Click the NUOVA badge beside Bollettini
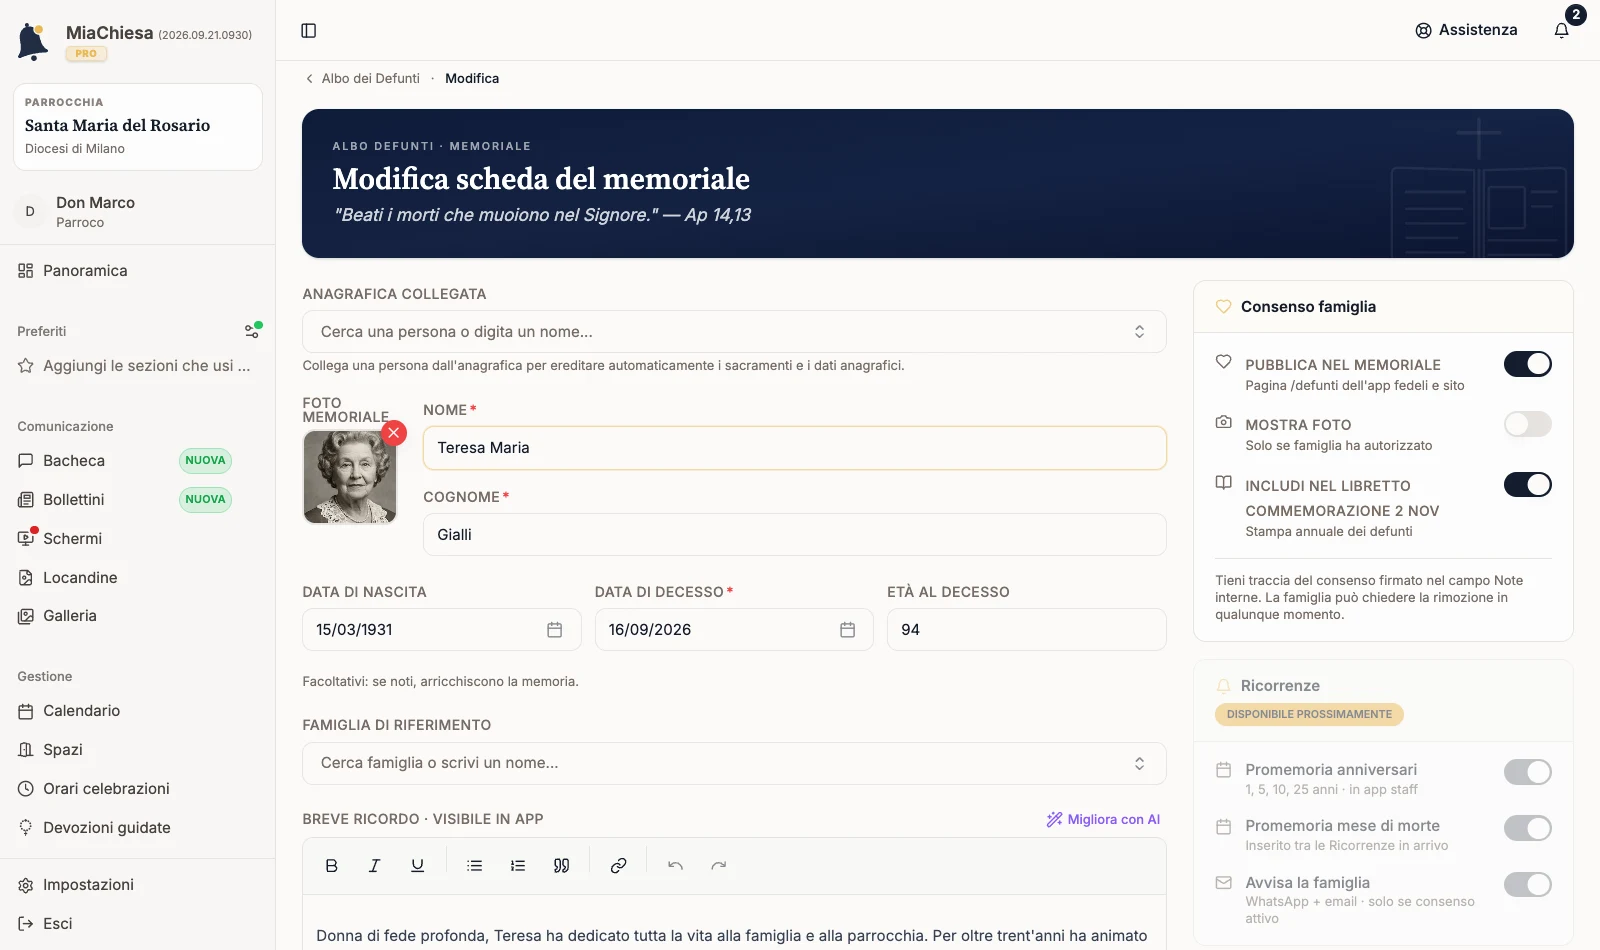The height and width of the screenshot is (950, 1600). pos(205,500)
